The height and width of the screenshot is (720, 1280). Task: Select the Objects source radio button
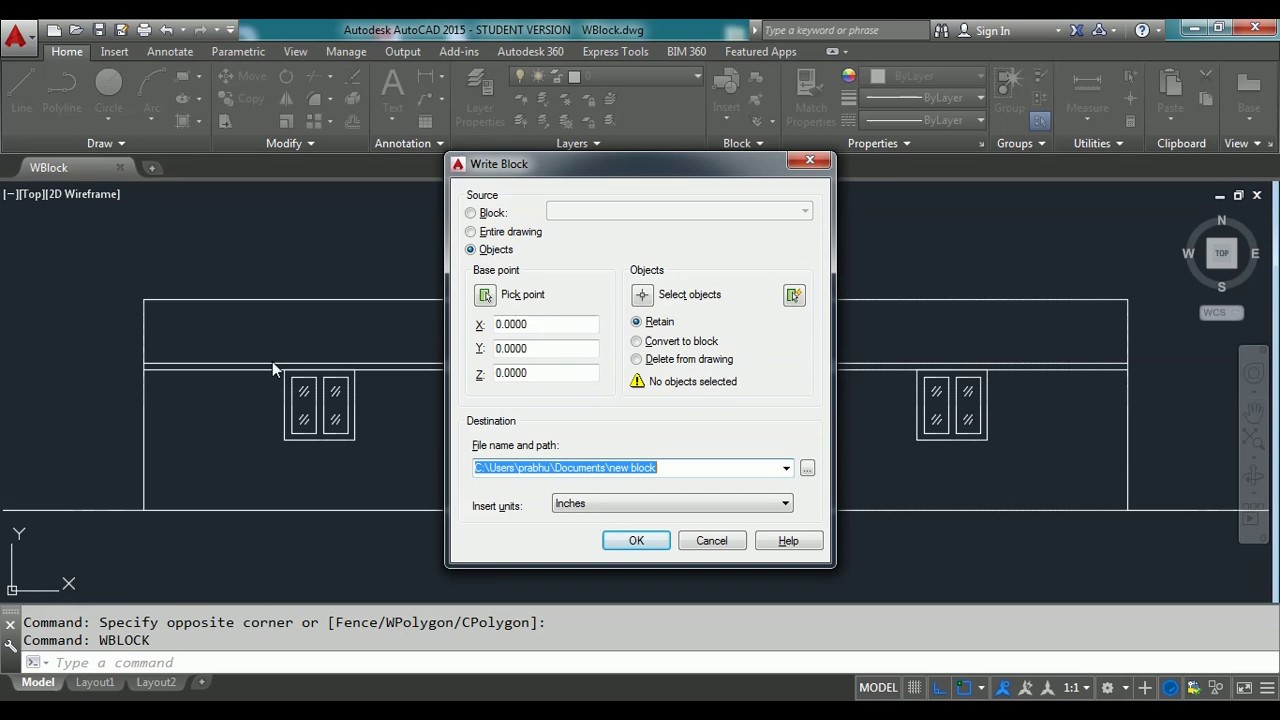tap(471, 249)
